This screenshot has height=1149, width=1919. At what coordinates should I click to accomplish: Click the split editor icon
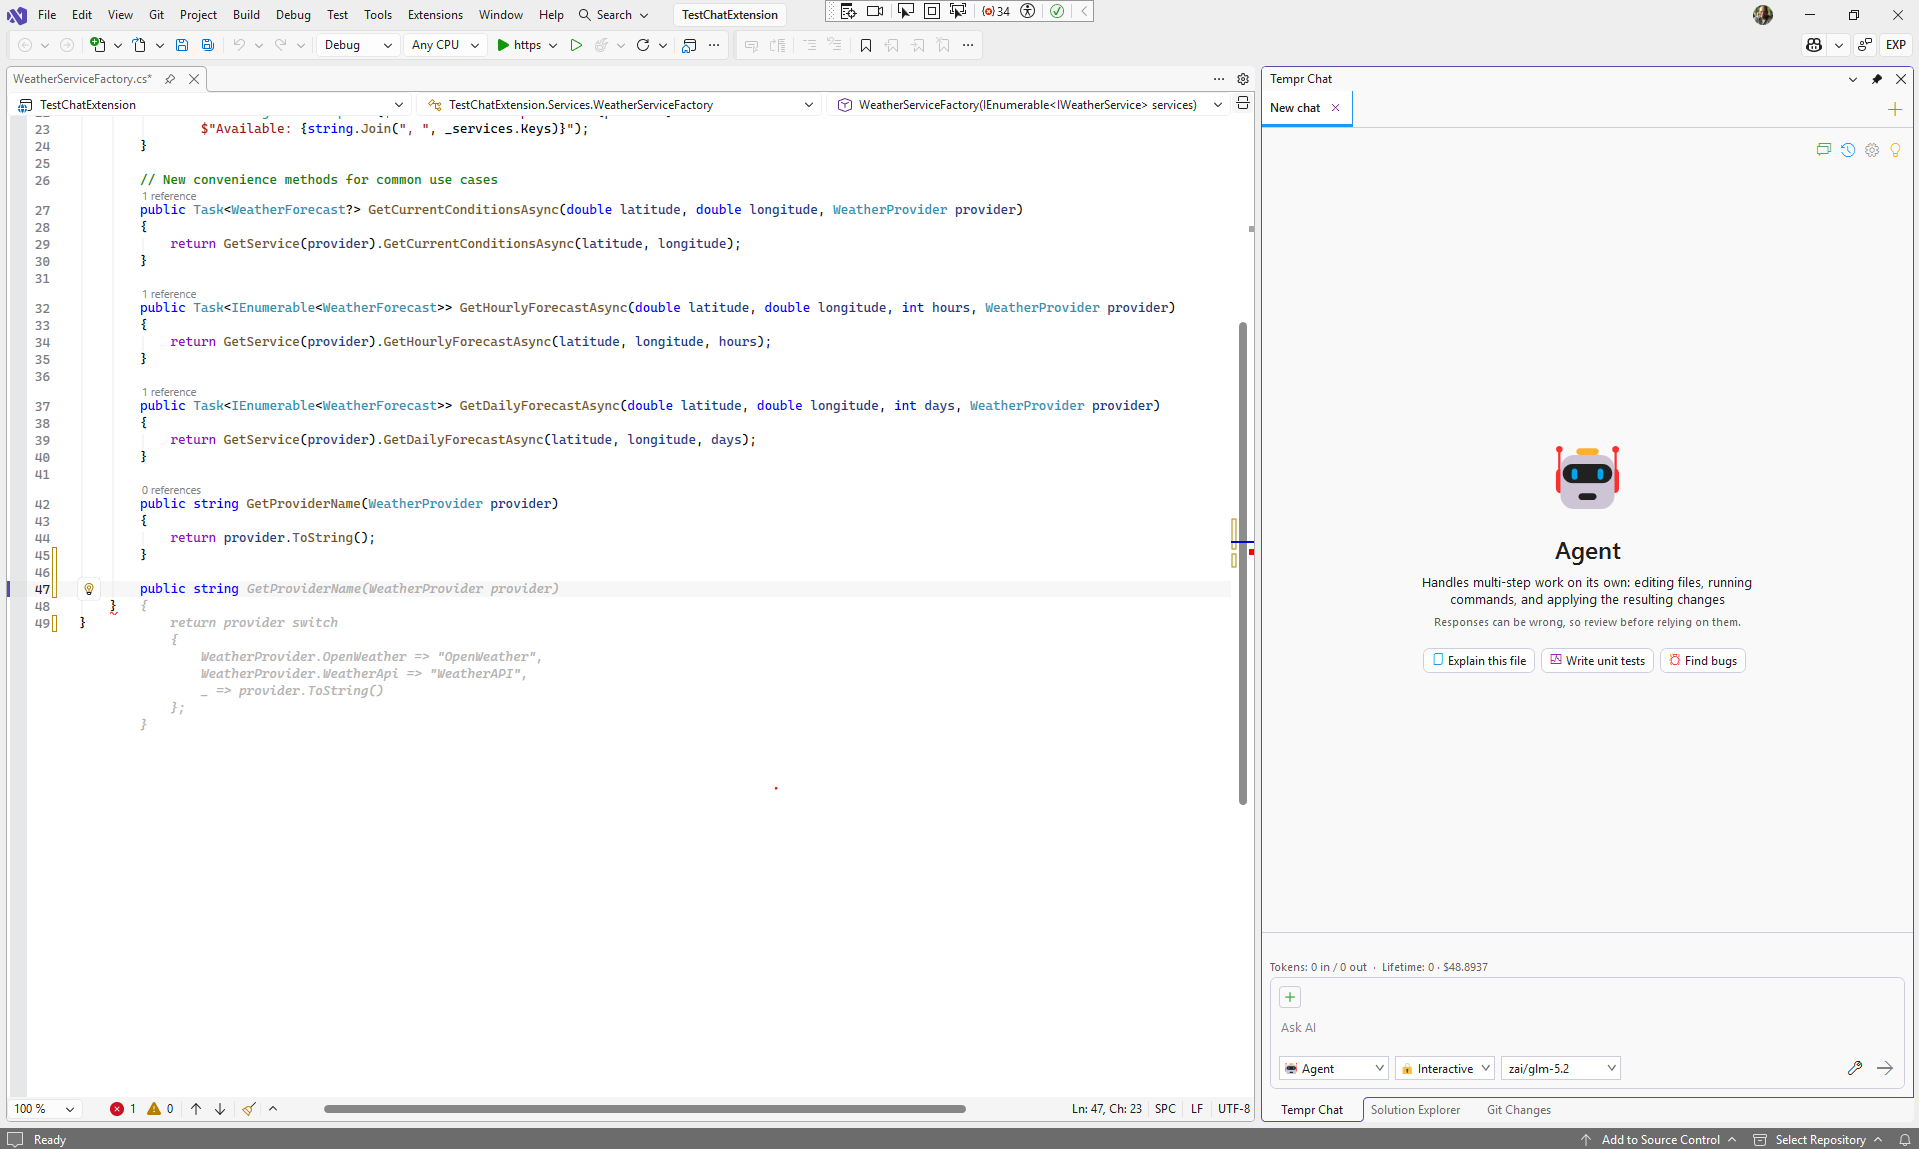tap(1243, 104)
